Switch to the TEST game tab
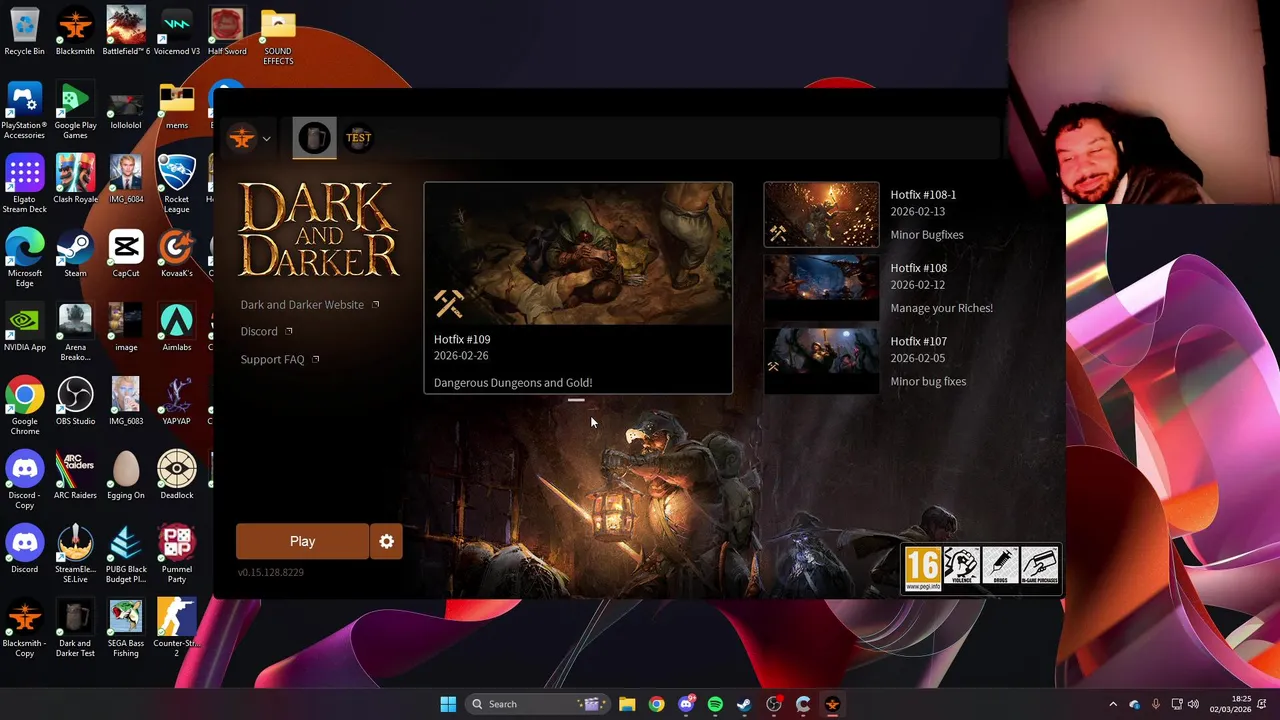 [358, 138]
